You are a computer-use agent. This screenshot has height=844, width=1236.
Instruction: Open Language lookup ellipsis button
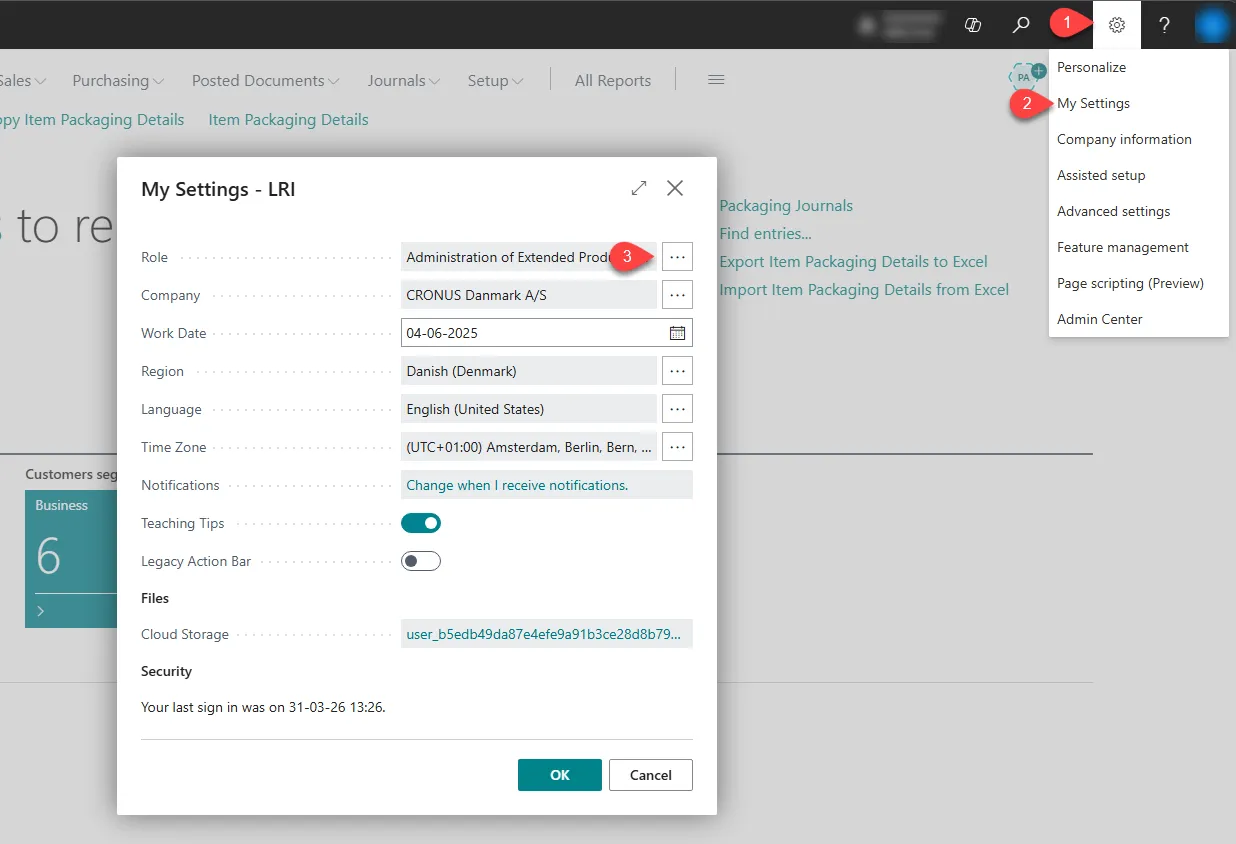pos(677,409)
